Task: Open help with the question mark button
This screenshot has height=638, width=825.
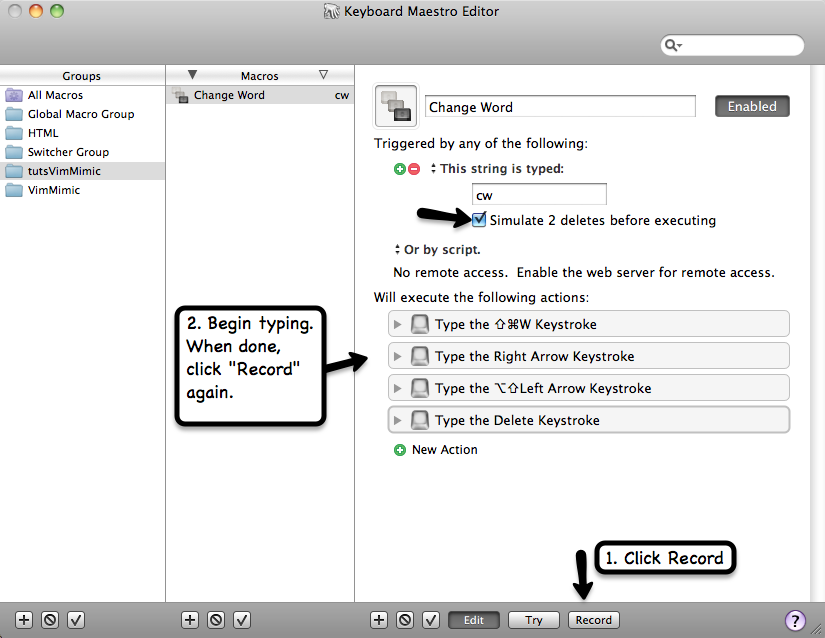Action: coord(795,620)
